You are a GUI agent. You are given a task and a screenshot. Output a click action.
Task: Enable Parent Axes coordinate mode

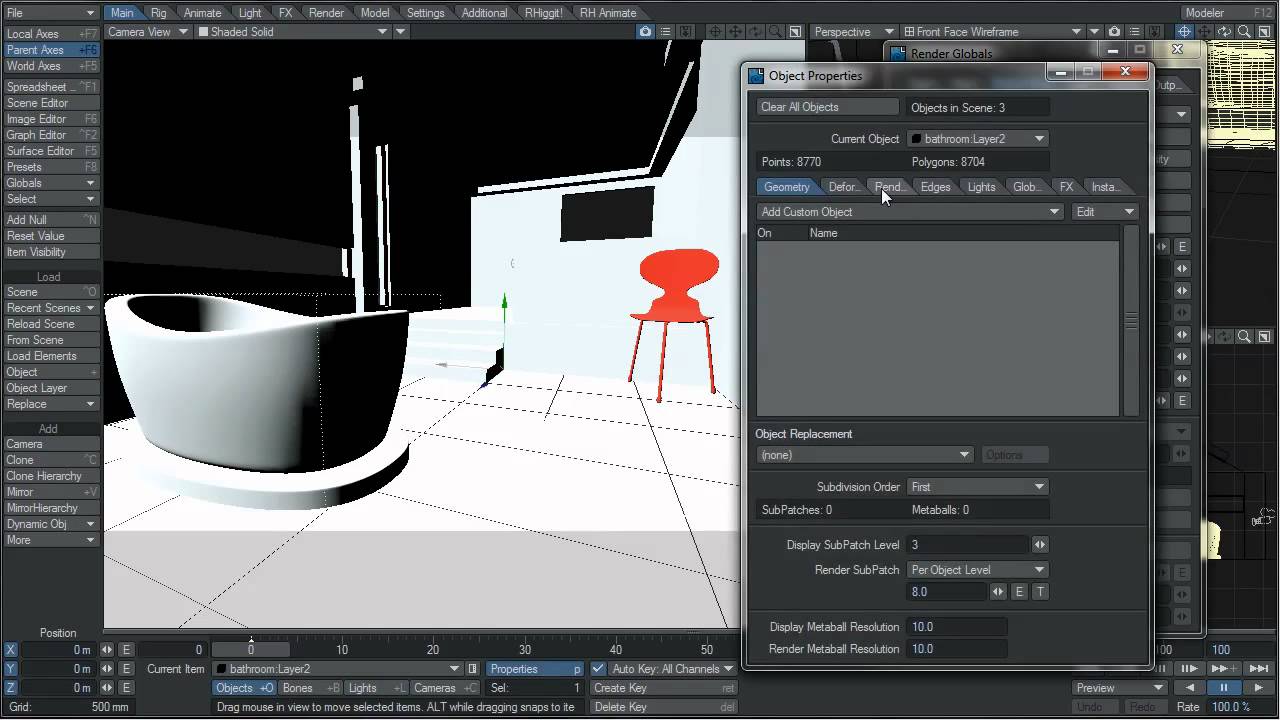(51, 50)
